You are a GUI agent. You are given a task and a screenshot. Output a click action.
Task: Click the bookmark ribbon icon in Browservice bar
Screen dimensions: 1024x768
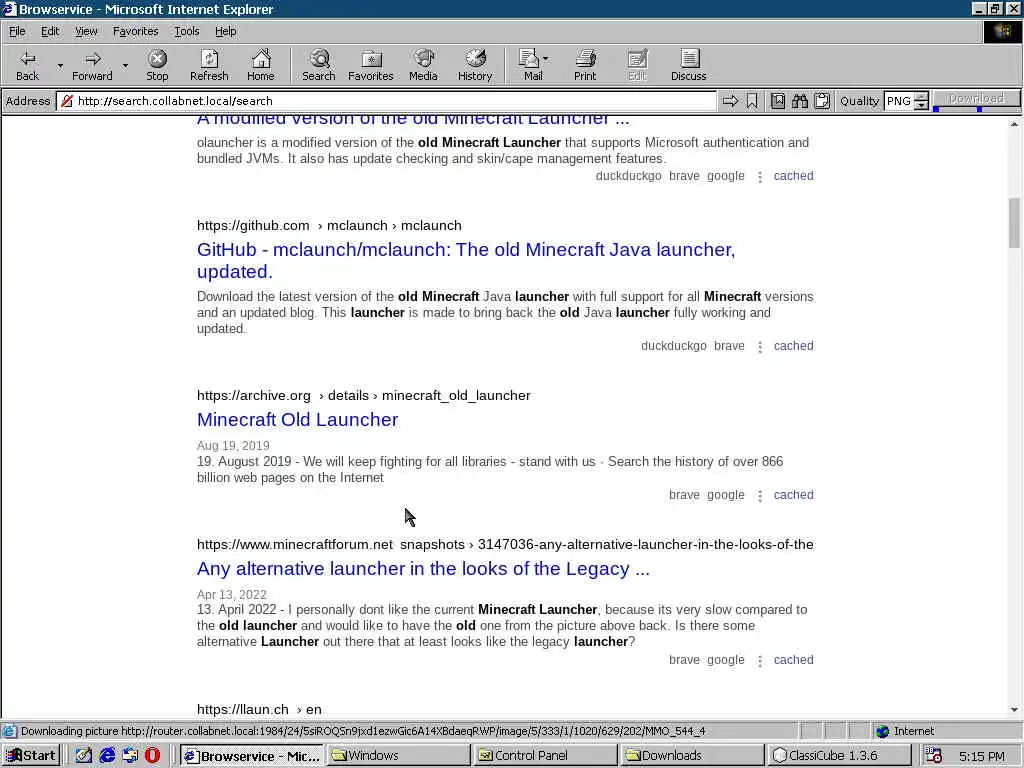click(x=752, y=101)
